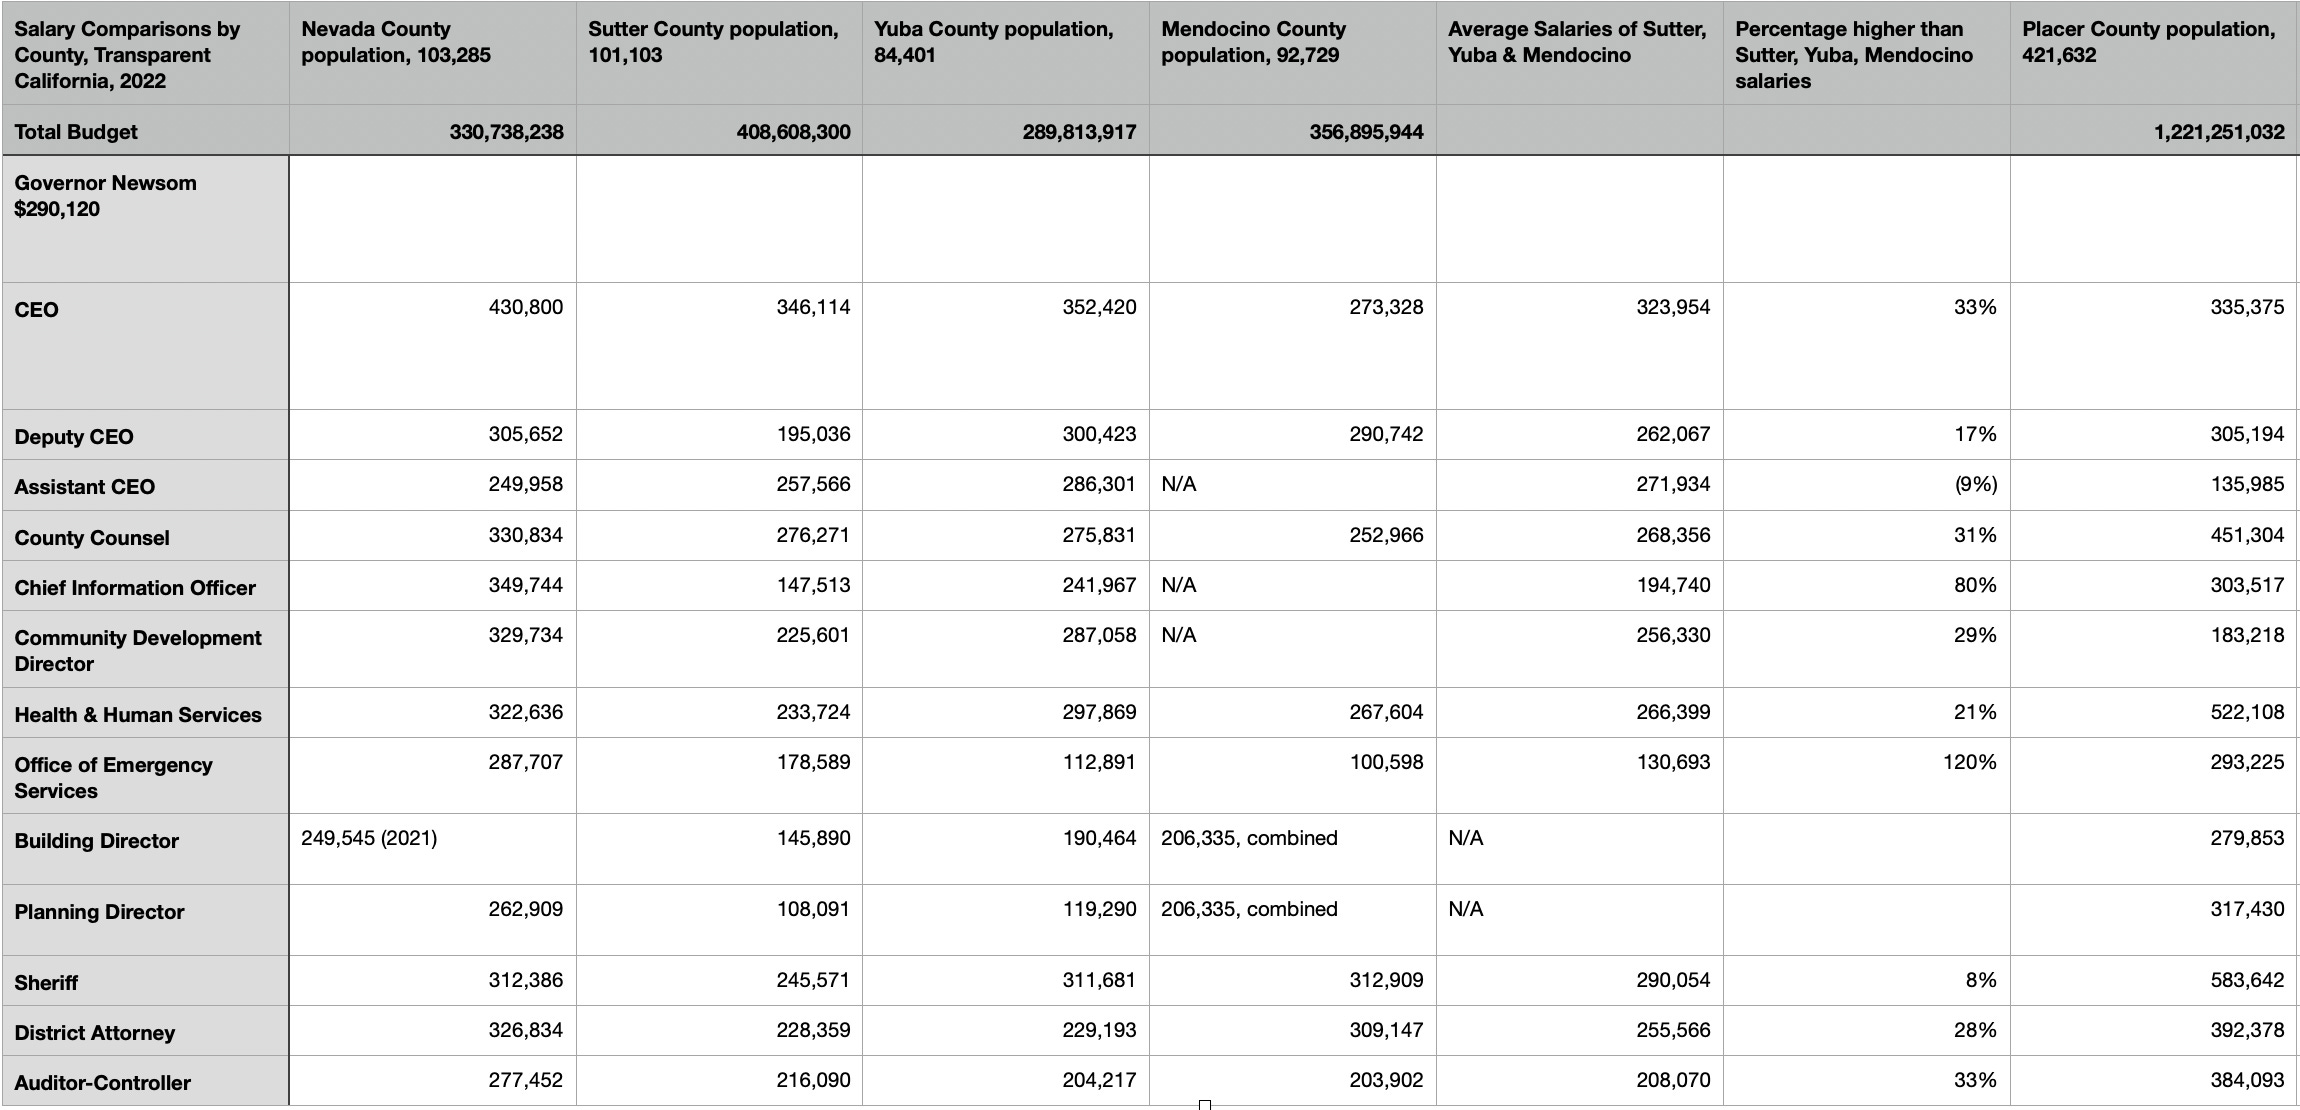Click Placer total budget 1,221,251,032

(2219, 132)
